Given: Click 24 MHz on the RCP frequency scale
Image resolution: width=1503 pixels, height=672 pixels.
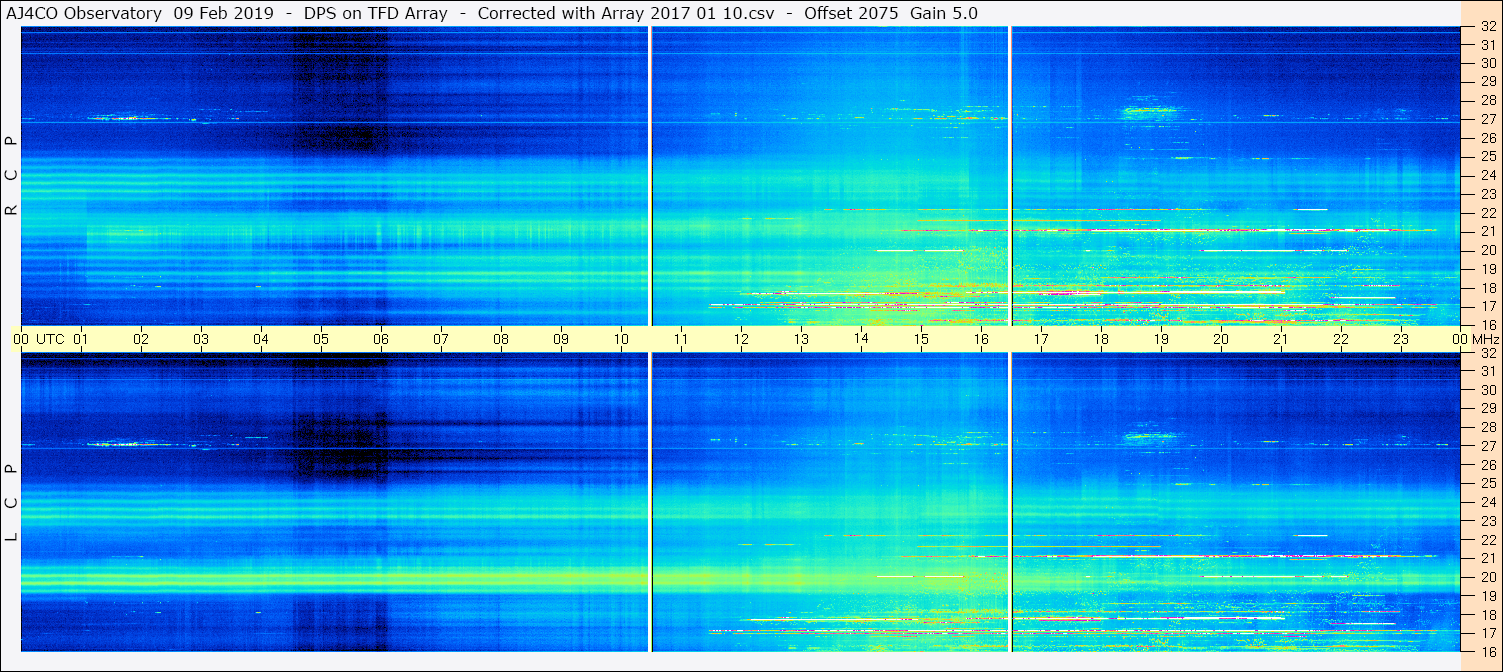Looking at the screenshot, I should tap(1487, 175).
